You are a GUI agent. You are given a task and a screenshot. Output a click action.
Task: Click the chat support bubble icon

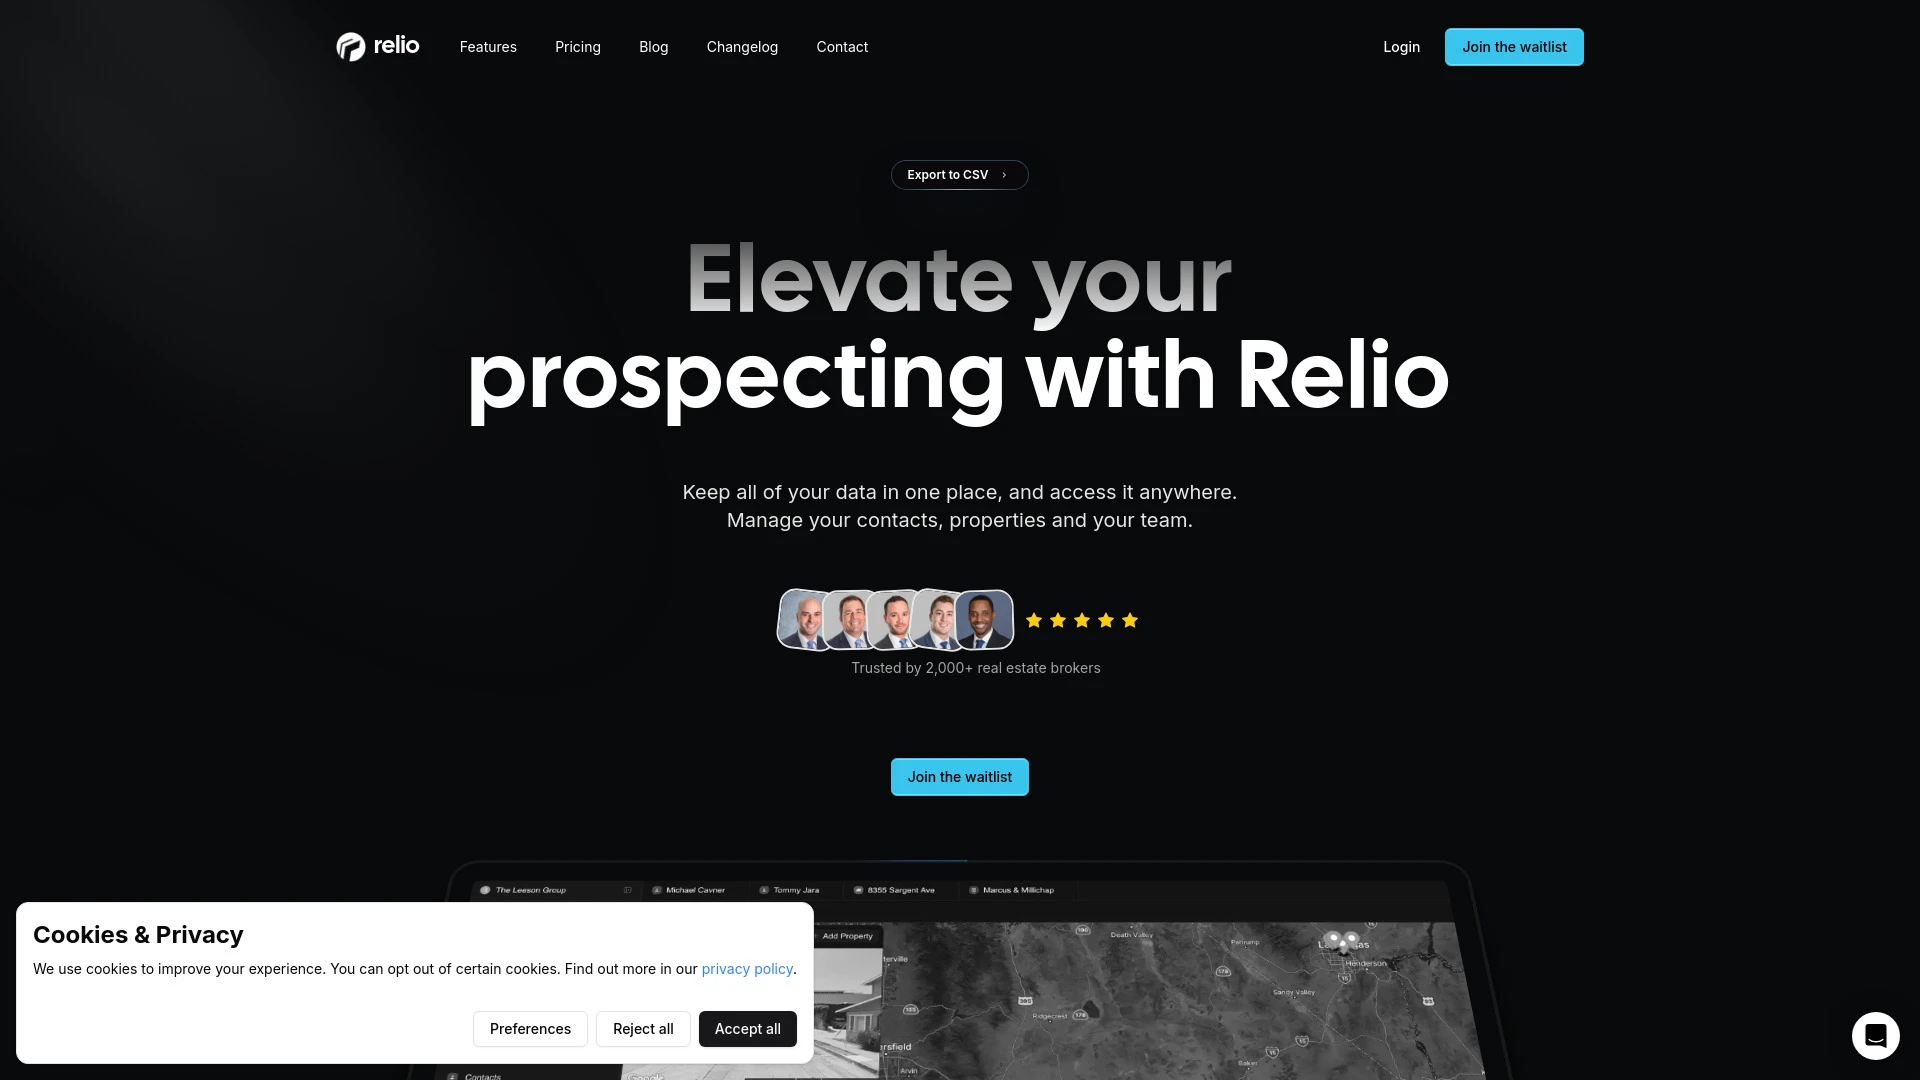[1875, 1035]
